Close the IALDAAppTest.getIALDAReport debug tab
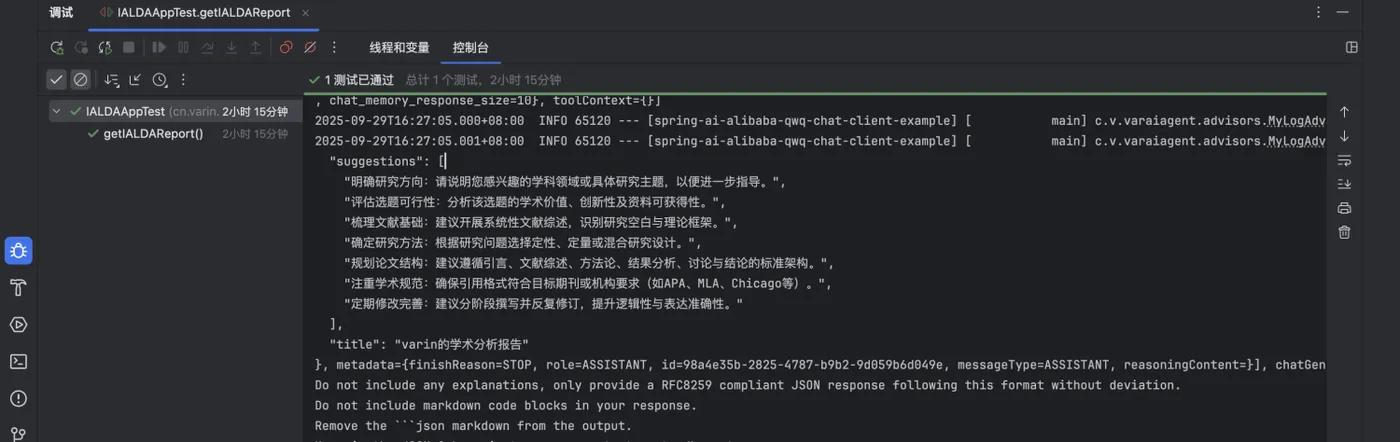The image size is (1400, 442). 306,13
